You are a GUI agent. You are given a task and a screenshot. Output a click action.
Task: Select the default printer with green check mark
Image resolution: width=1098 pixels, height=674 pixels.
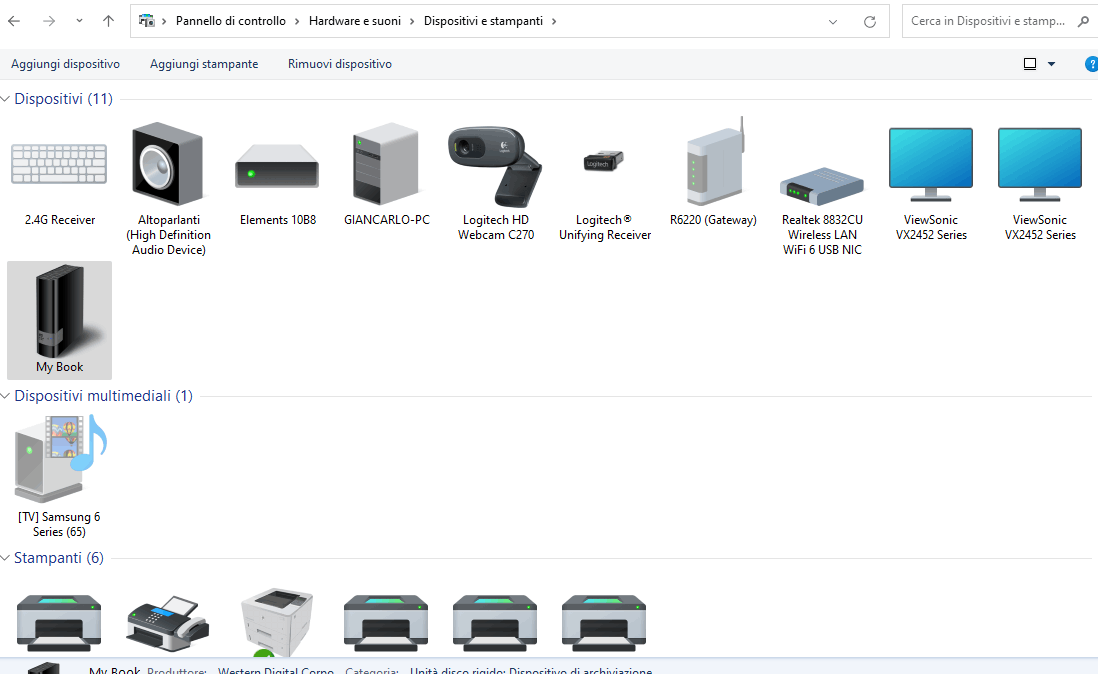[277, 622]
